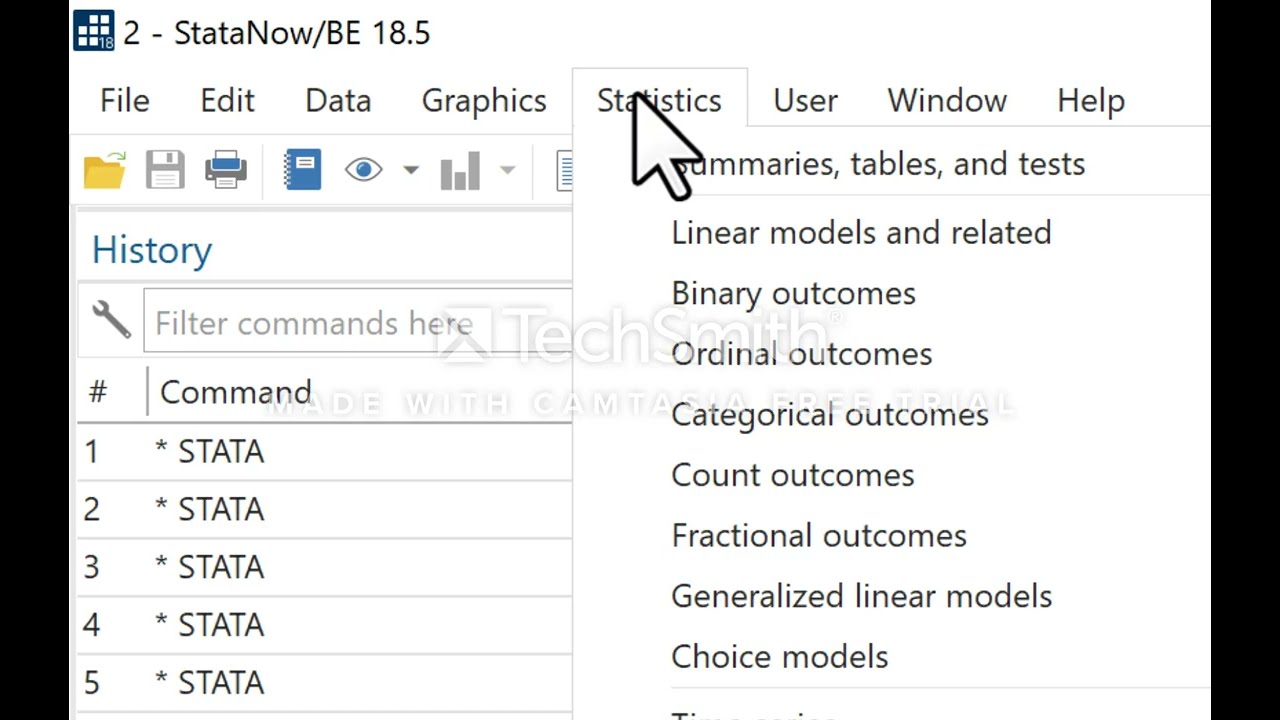Click the # column header

tap(97, 392)
